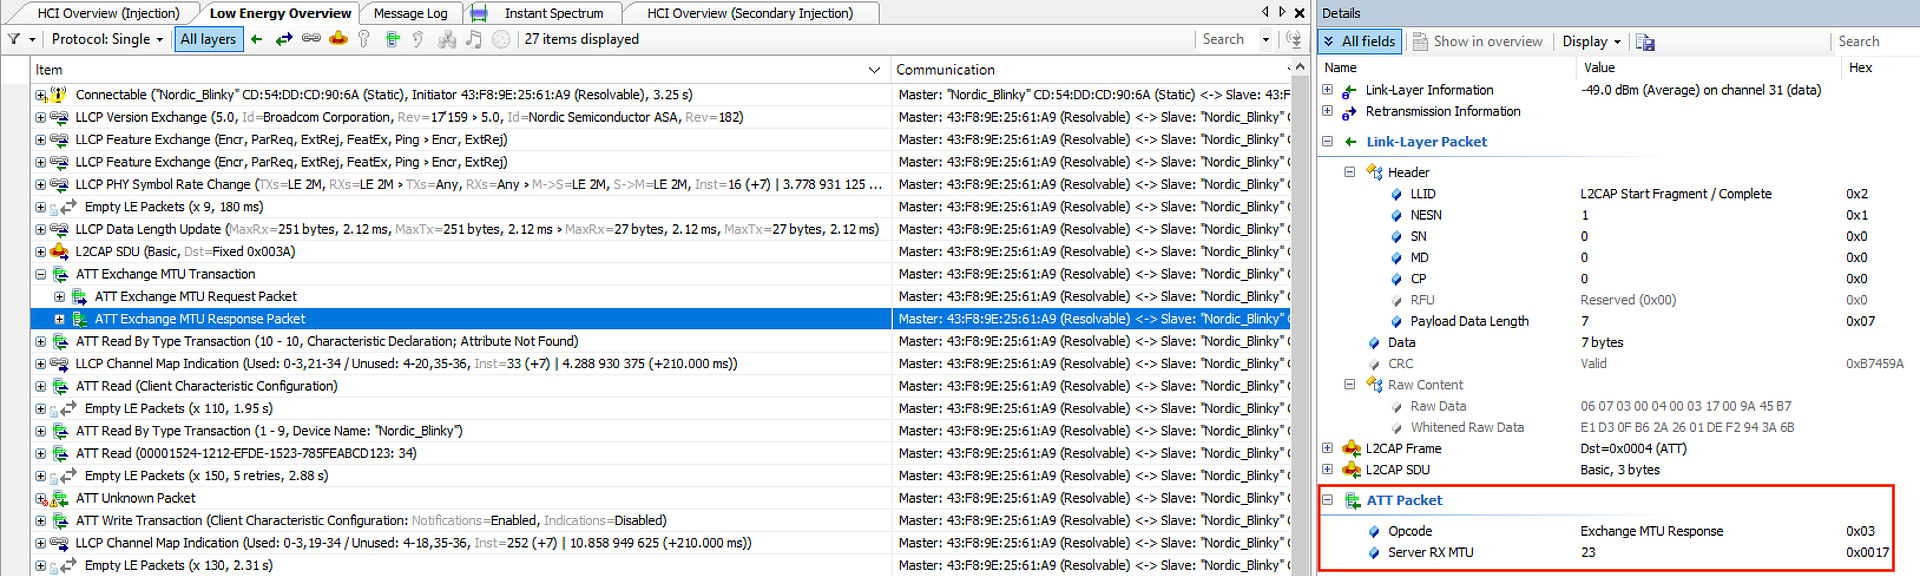Toggle the All layers button
Screen dimensions: 1920x576
208,39
